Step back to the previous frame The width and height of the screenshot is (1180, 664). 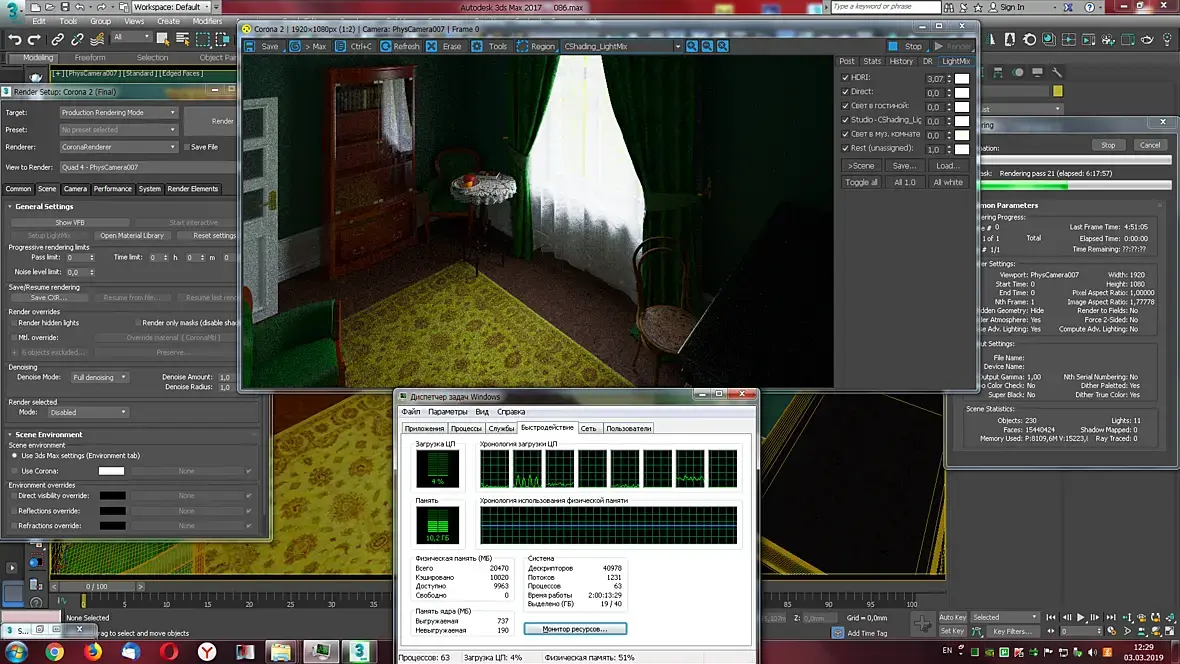[1066, 617]
